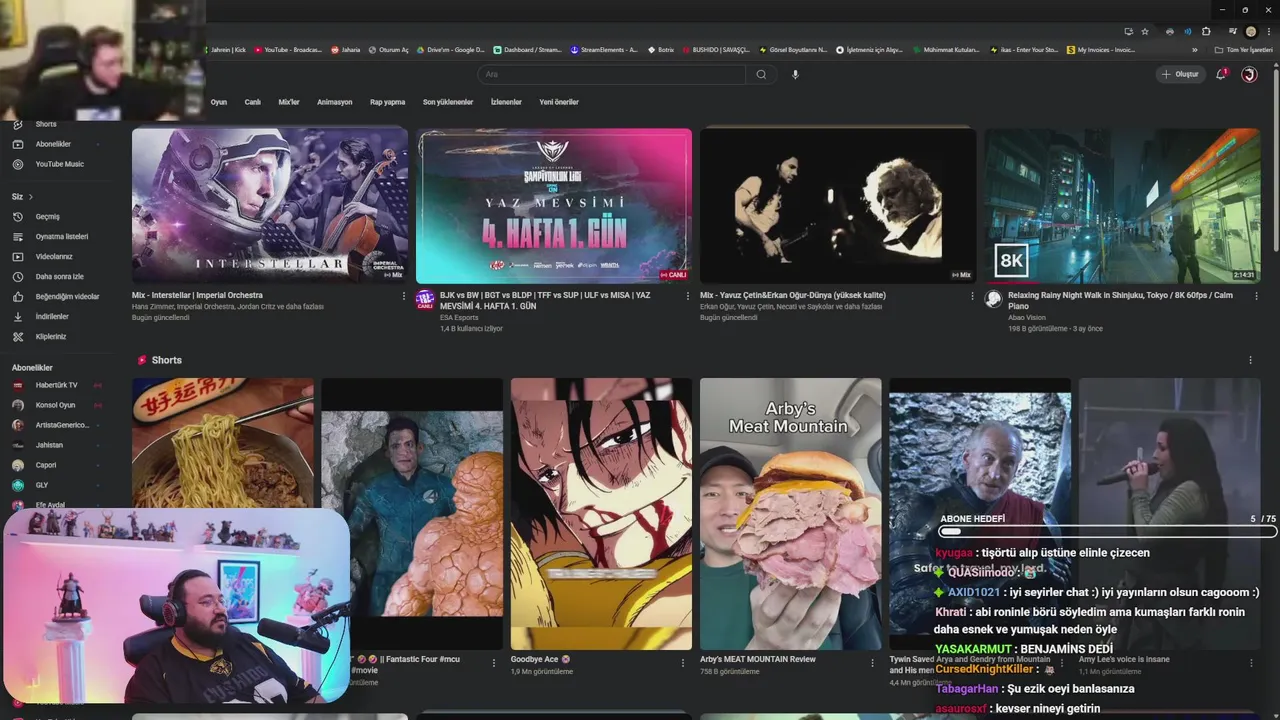The width and height of the screenshot is (1280, 720).
Task: Open YouTube Music from the sidebar
Action: point(59,164)
